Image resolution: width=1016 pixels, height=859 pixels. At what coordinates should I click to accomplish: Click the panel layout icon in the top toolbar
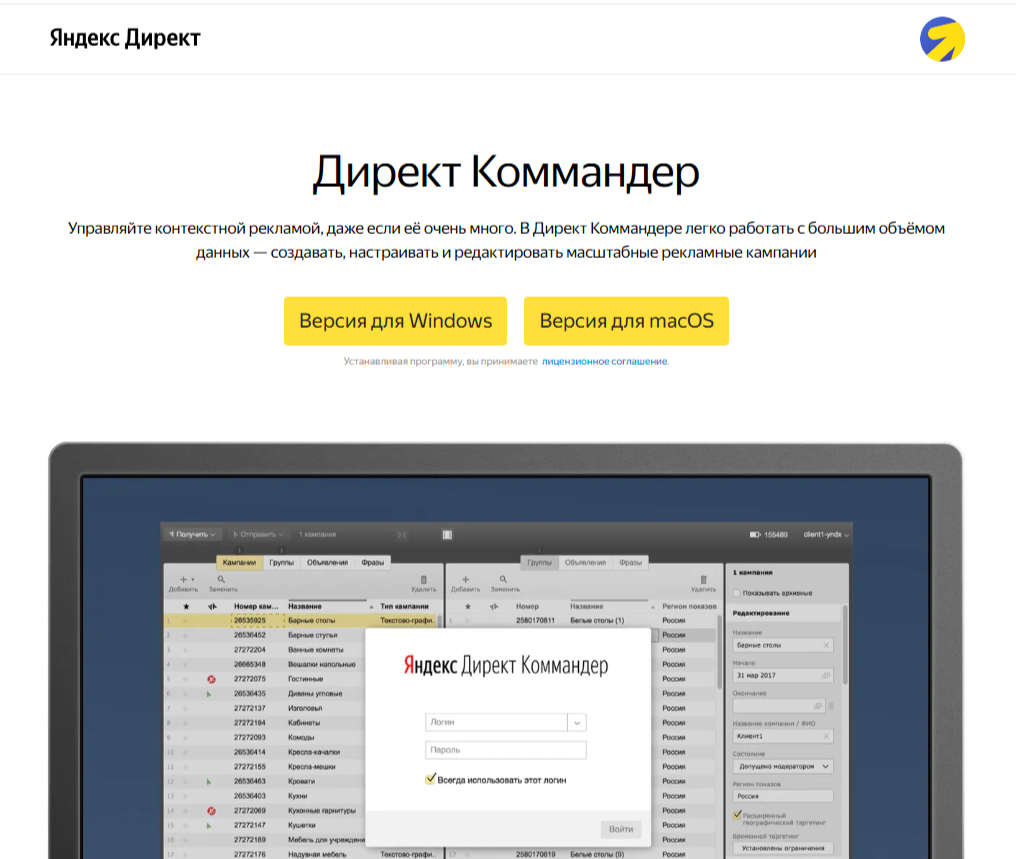[447, 534]
